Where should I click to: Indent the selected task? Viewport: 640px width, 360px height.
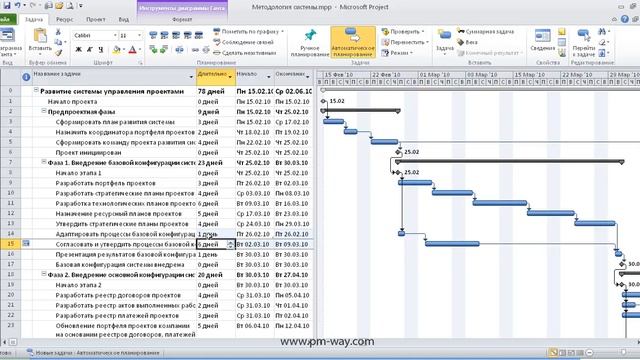pyautogui.click(x=164, y=50)
